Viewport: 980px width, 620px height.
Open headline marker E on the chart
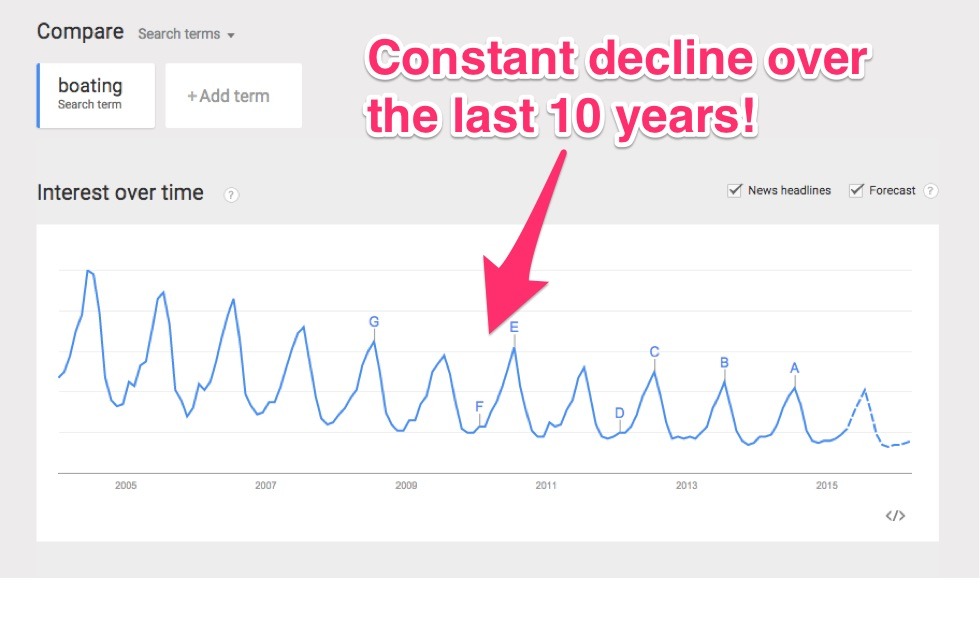coord(514,327)
